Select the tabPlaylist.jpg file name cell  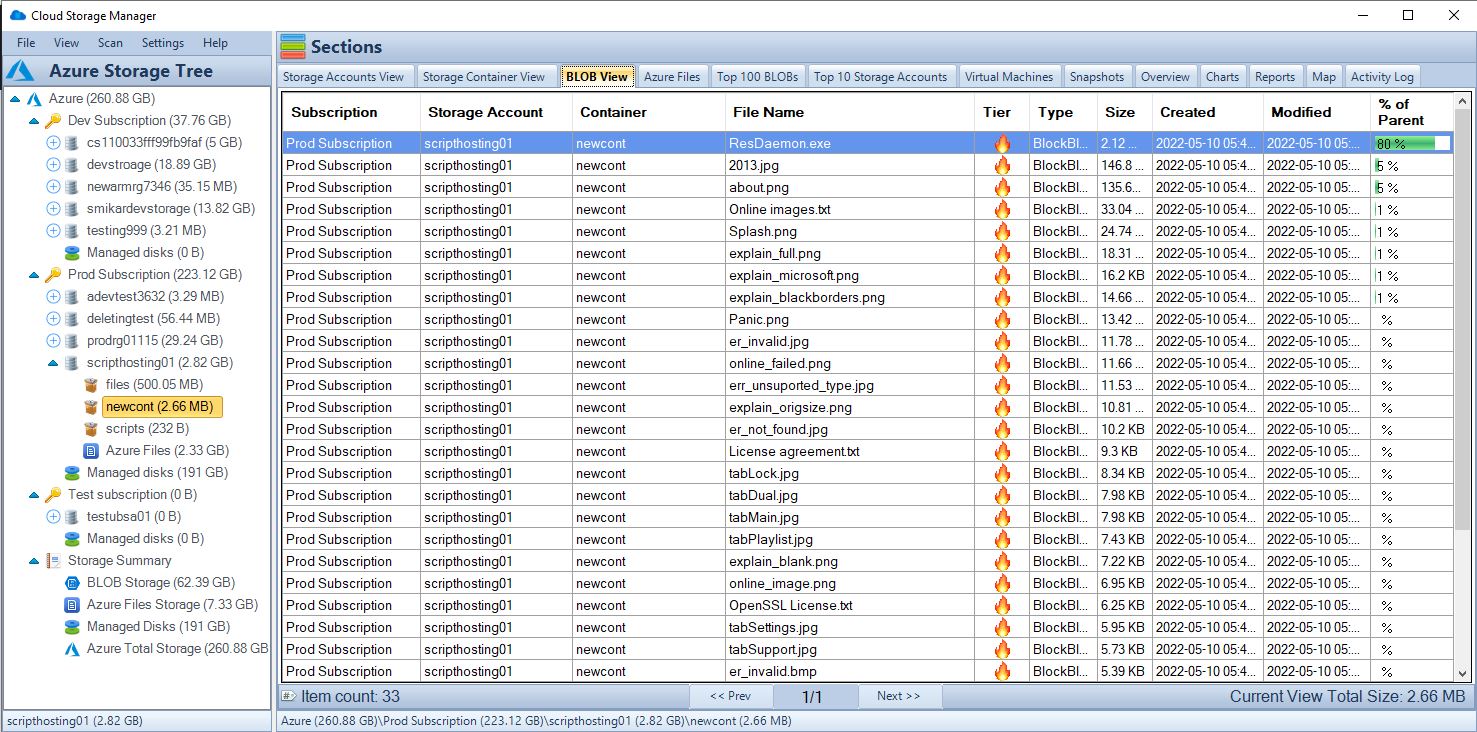point(850,539)
